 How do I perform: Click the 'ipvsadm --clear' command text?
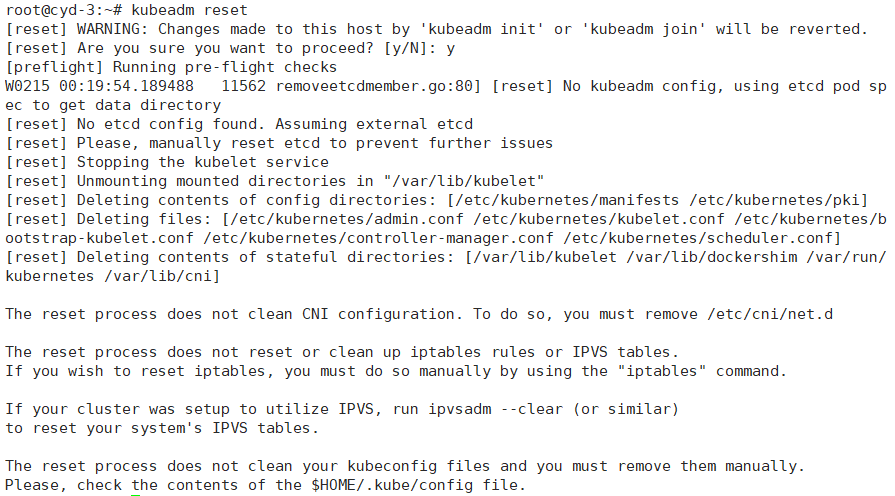pos(495,409)
